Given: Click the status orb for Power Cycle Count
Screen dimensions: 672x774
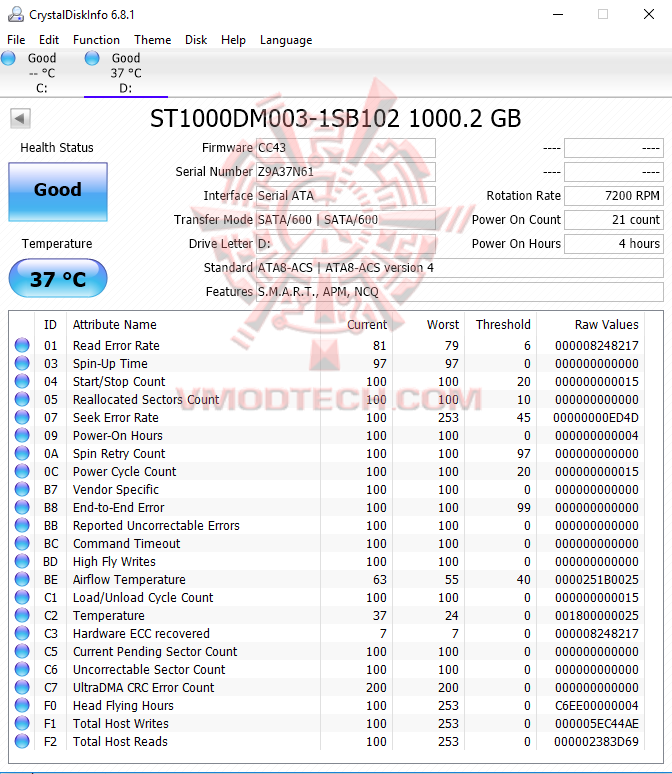Looking at the screenshot, I should click(x=22, y=471).
